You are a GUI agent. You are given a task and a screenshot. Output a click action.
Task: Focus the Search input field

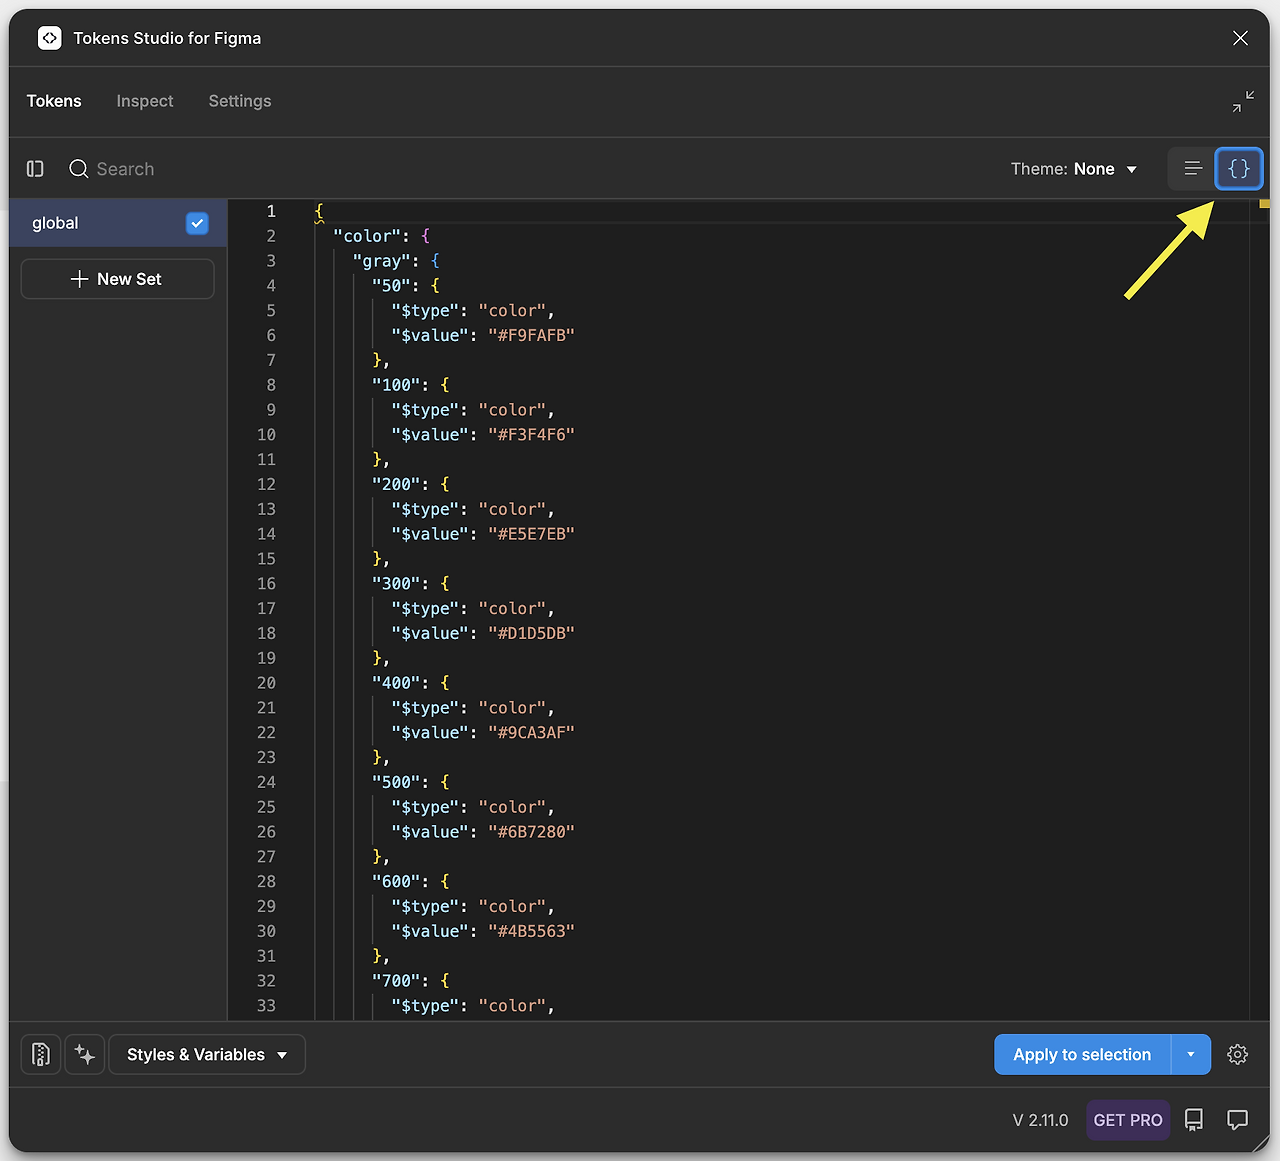point(125,169)
